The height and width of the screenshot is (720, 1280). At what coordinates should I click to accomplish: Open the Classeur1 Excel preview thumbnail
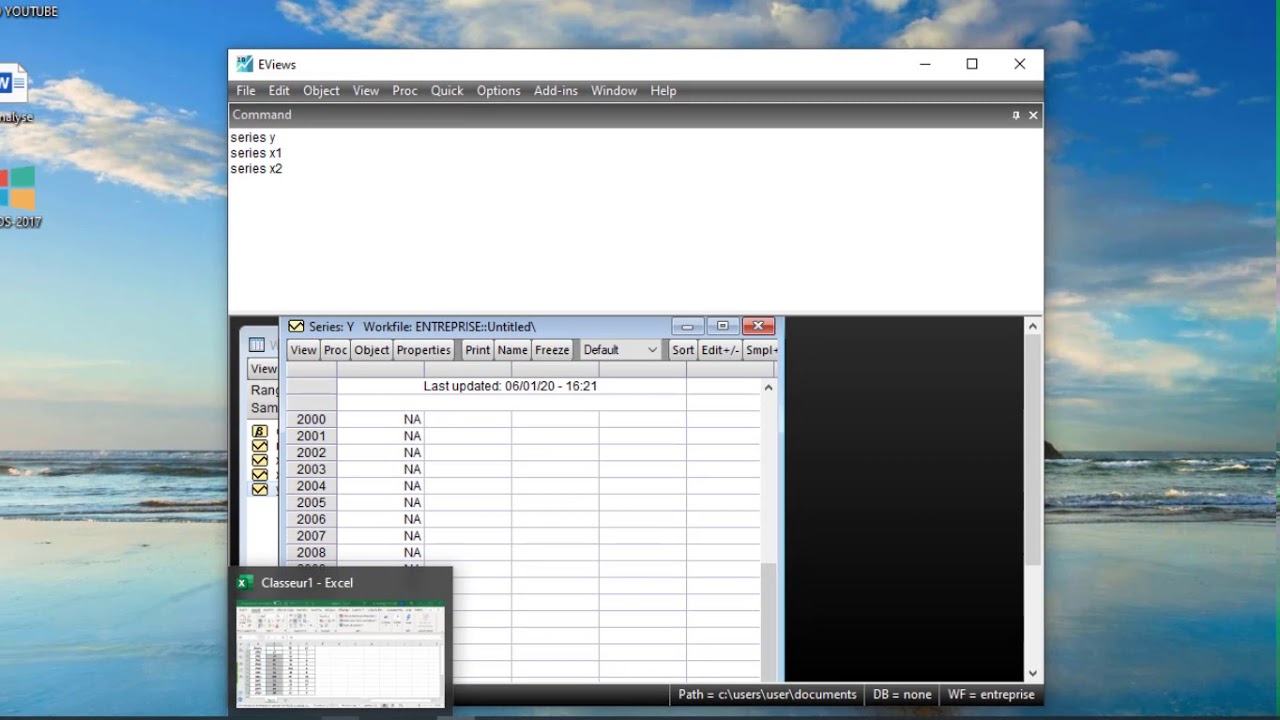click(341, 653)
